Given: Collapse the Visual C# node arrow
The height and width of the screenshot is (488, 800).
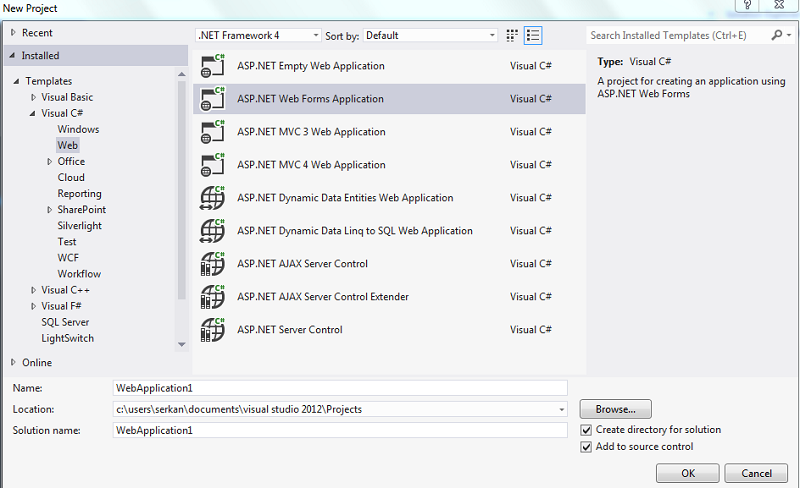Looking at the screenshot, I should 33,113.
